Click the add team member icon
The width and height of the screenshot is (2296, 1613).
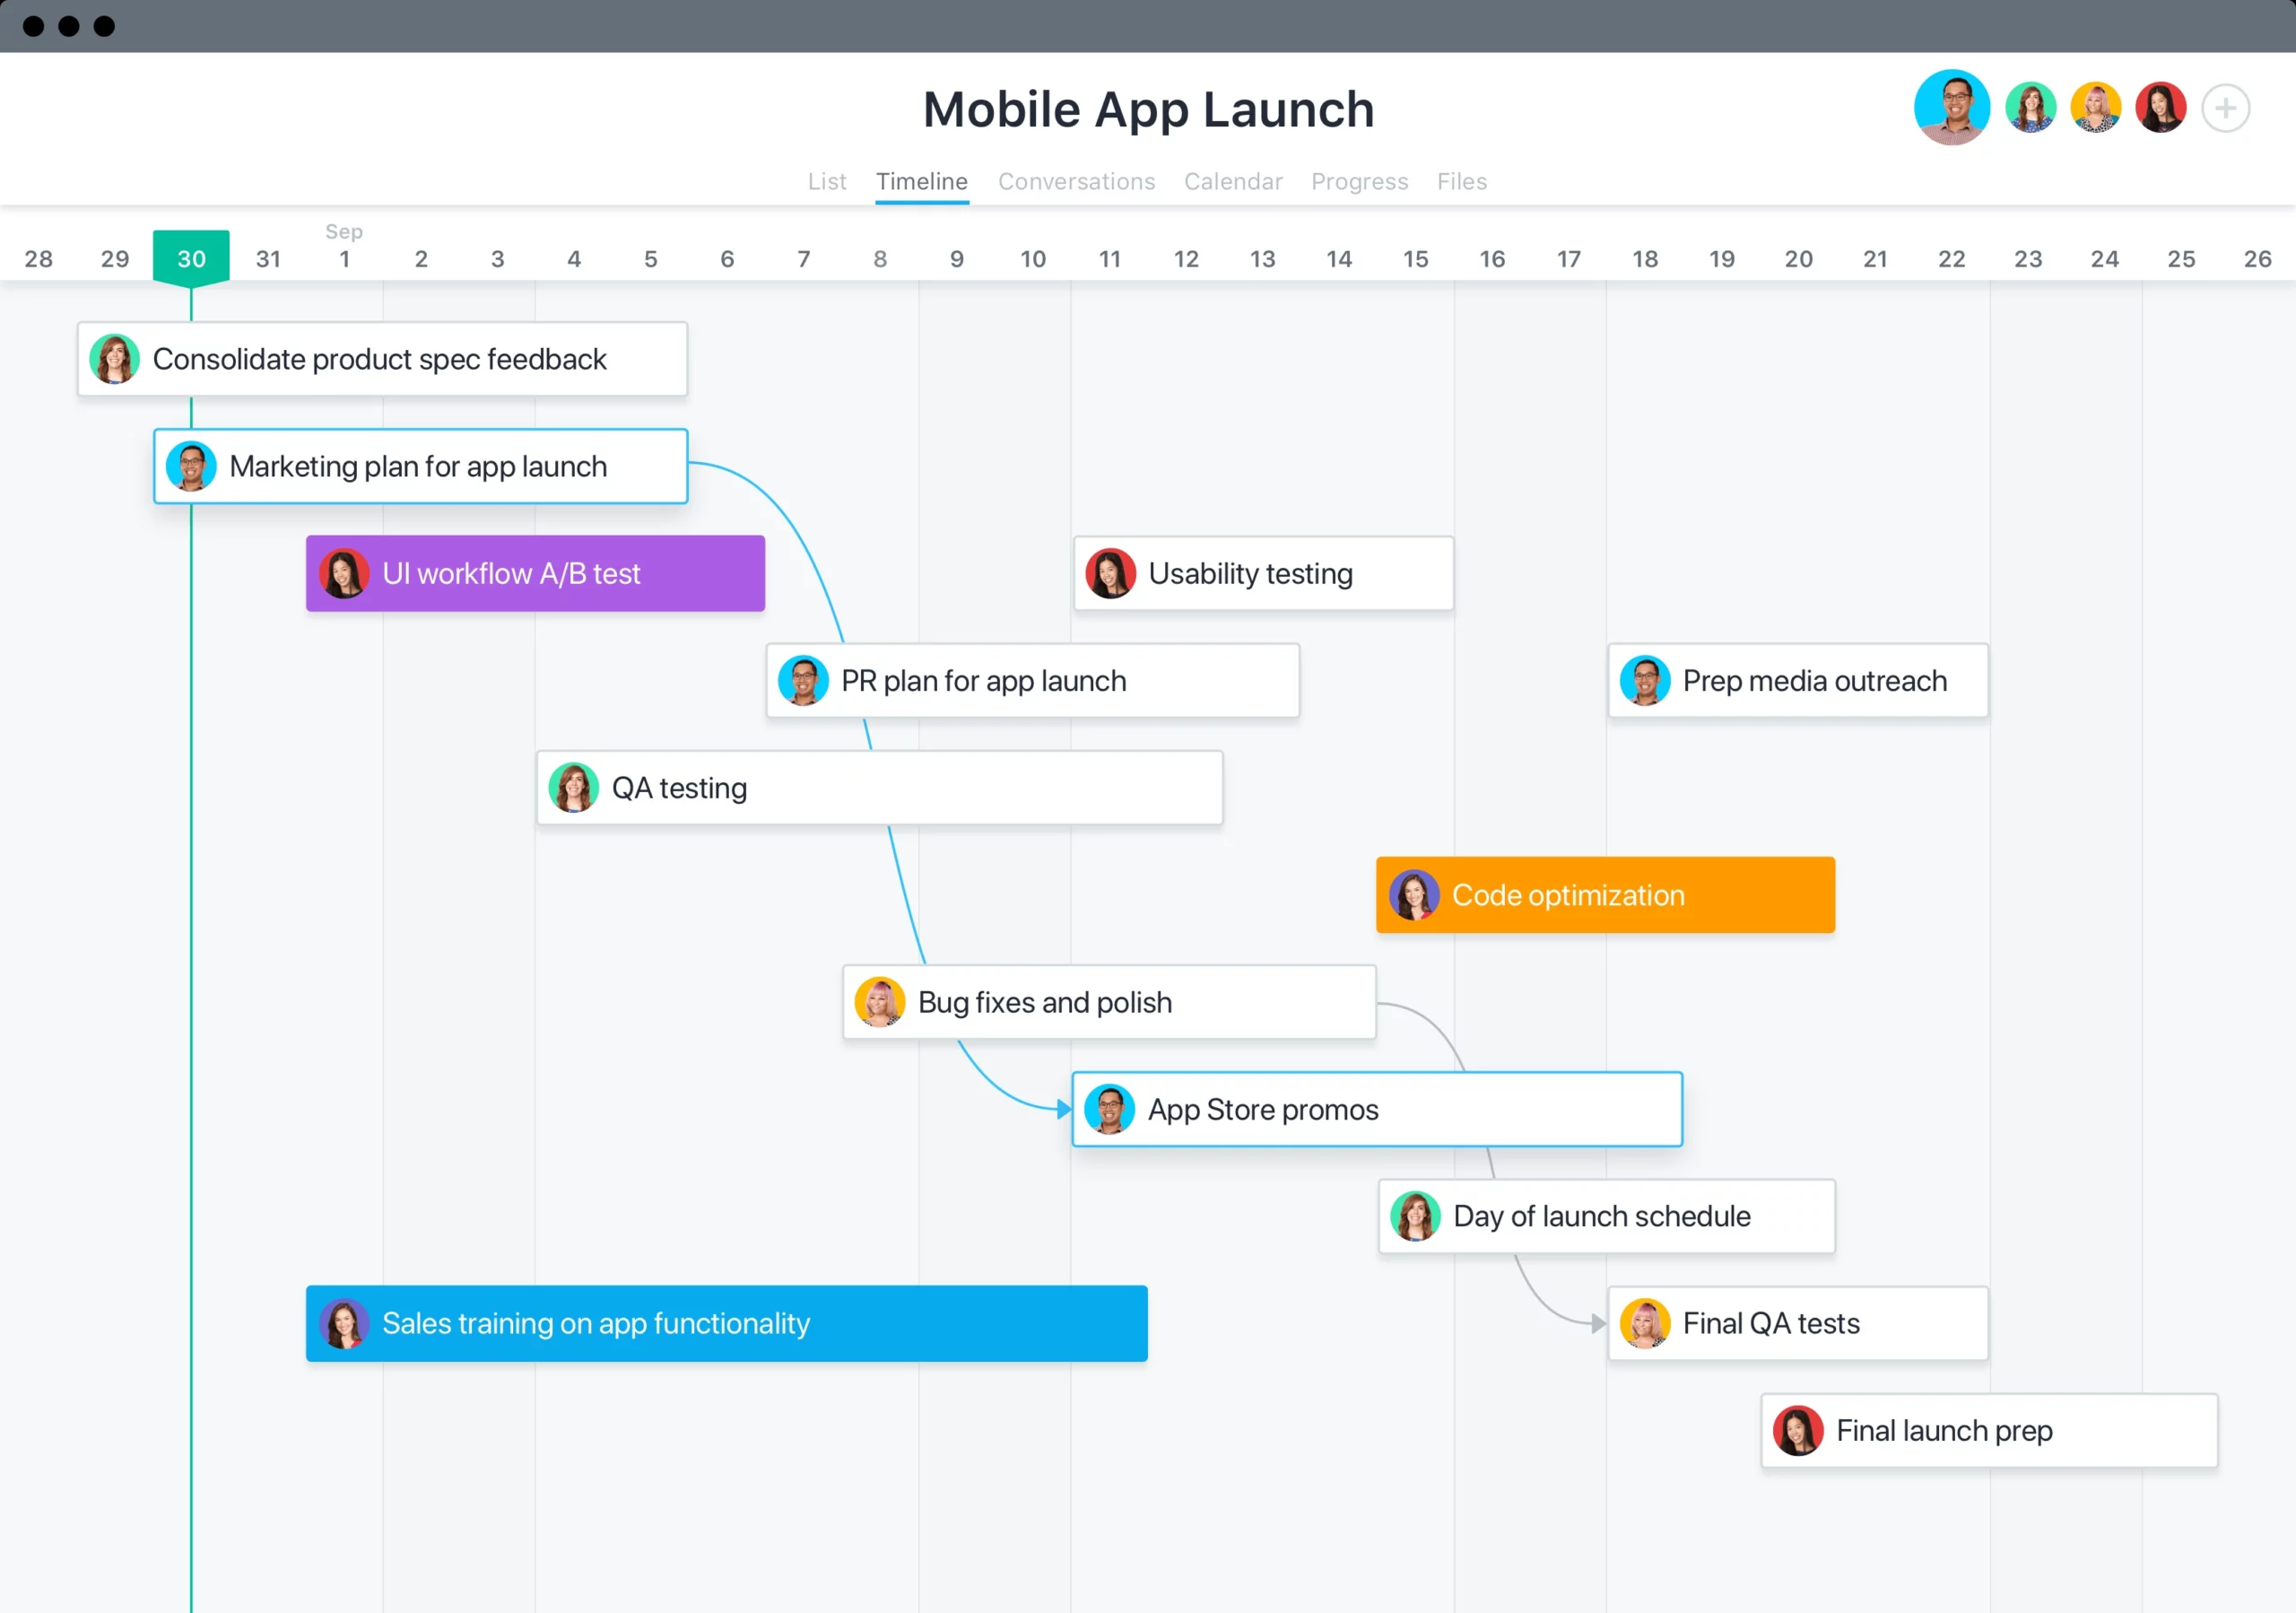(2228, 109)
